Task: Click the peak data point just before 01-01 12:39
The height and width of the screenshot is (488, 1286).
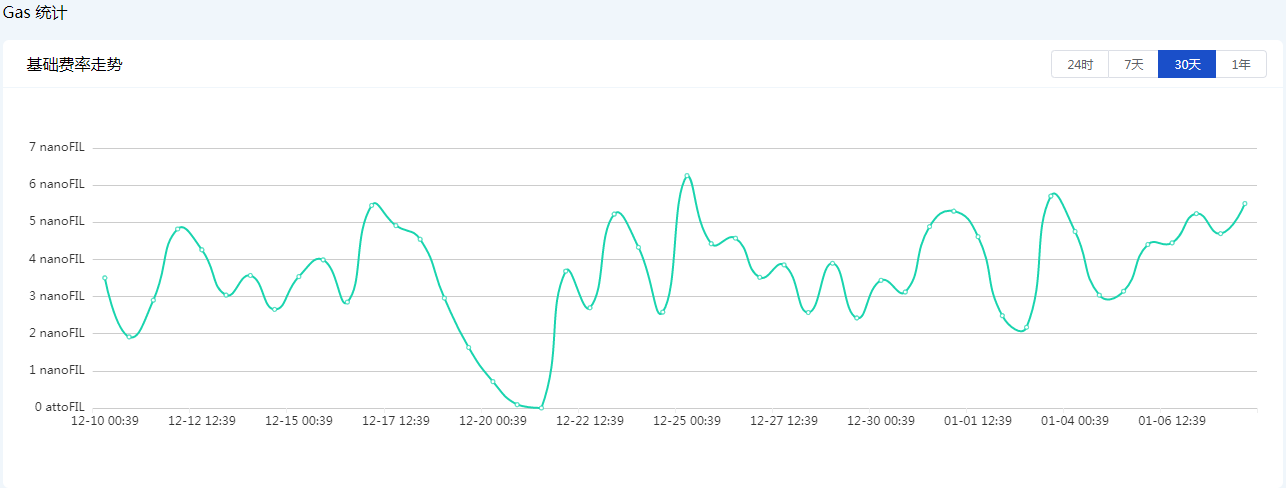Action: pyautogui.click(x=954, y=211)
